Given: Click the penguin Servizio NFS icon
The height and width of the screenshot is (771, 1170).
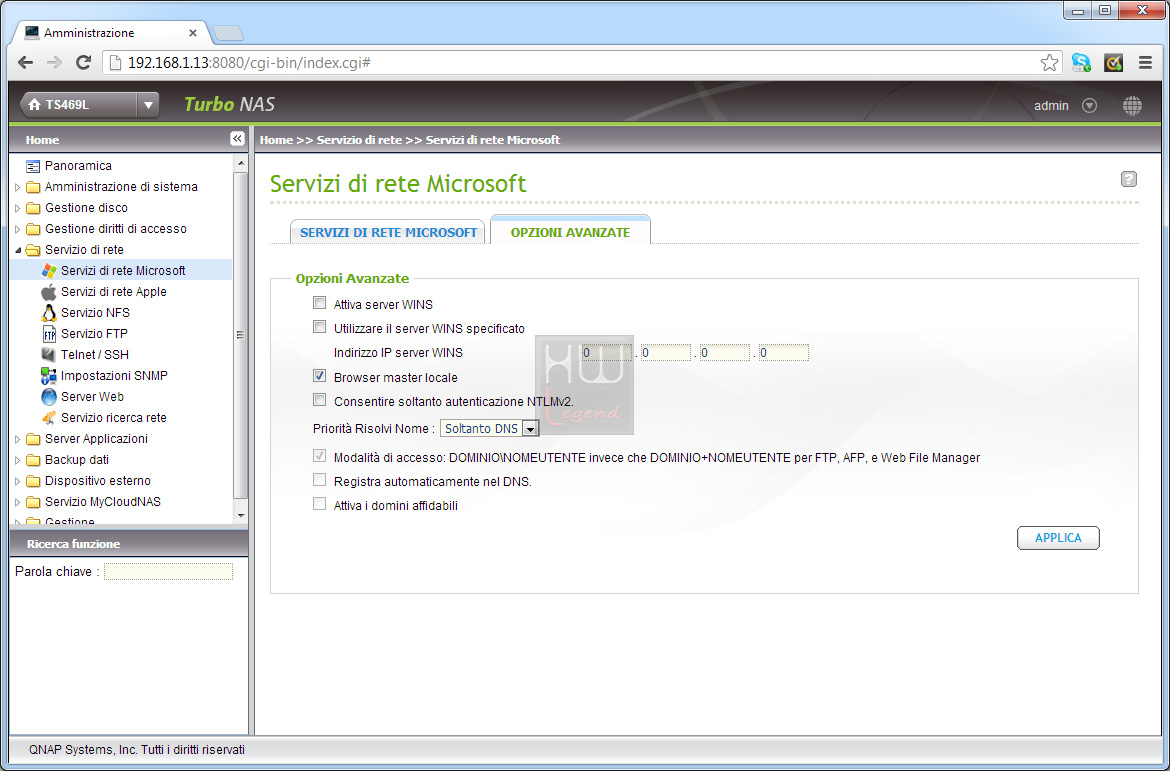Looking at the screenshot, I should coord(49,313).
